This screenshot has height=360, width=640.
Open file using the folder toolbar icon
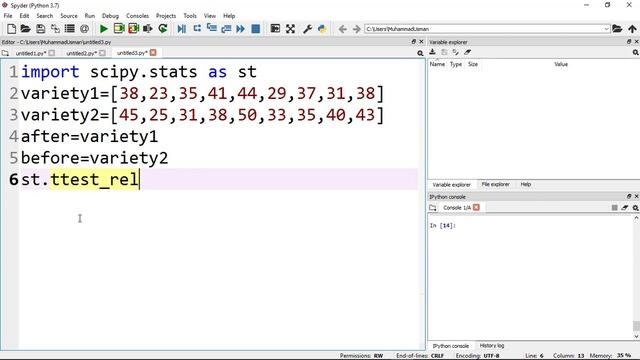click(25, 29)
